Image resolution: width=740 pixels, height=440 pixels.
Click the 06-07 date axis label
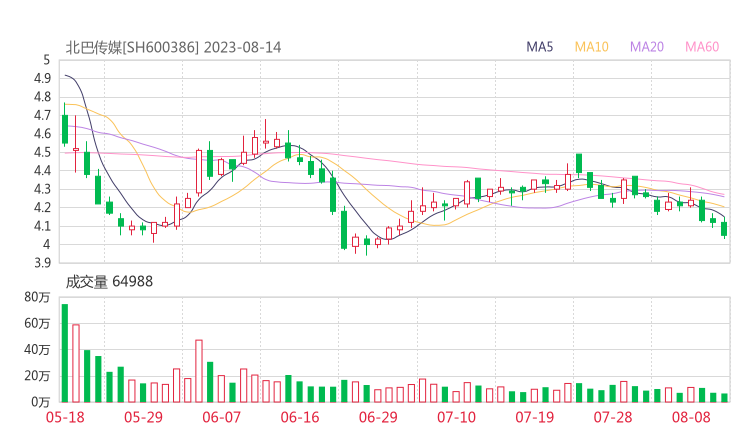click(x=221, y=417)
